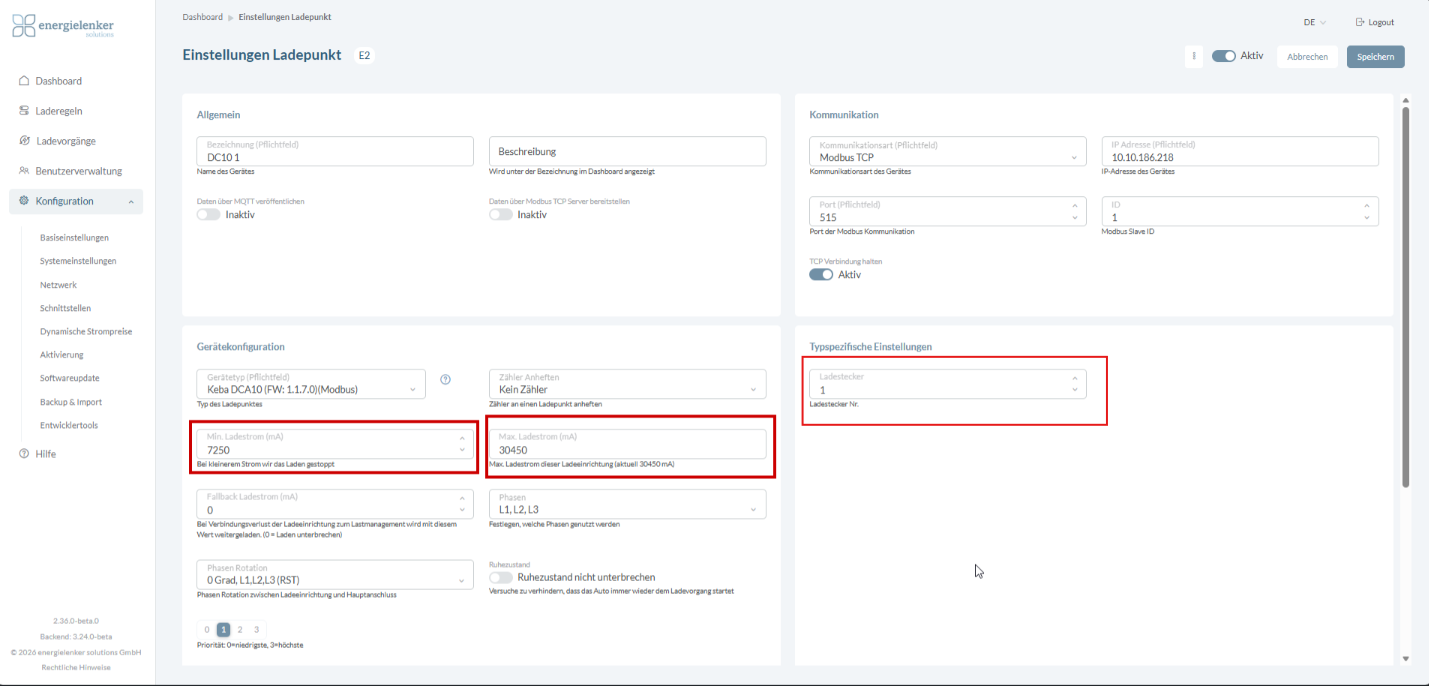Decrease Fallback Ladestrom with down arrow
The image size is (1429, 686).
point(462,510)
